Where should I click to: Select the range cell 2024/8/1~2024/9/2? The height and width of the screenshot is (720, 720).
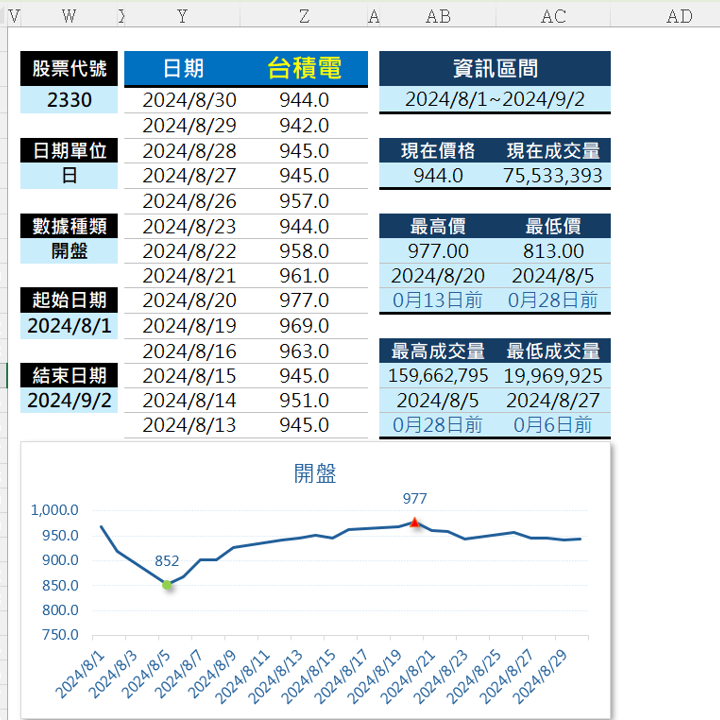tap(495, 100)
